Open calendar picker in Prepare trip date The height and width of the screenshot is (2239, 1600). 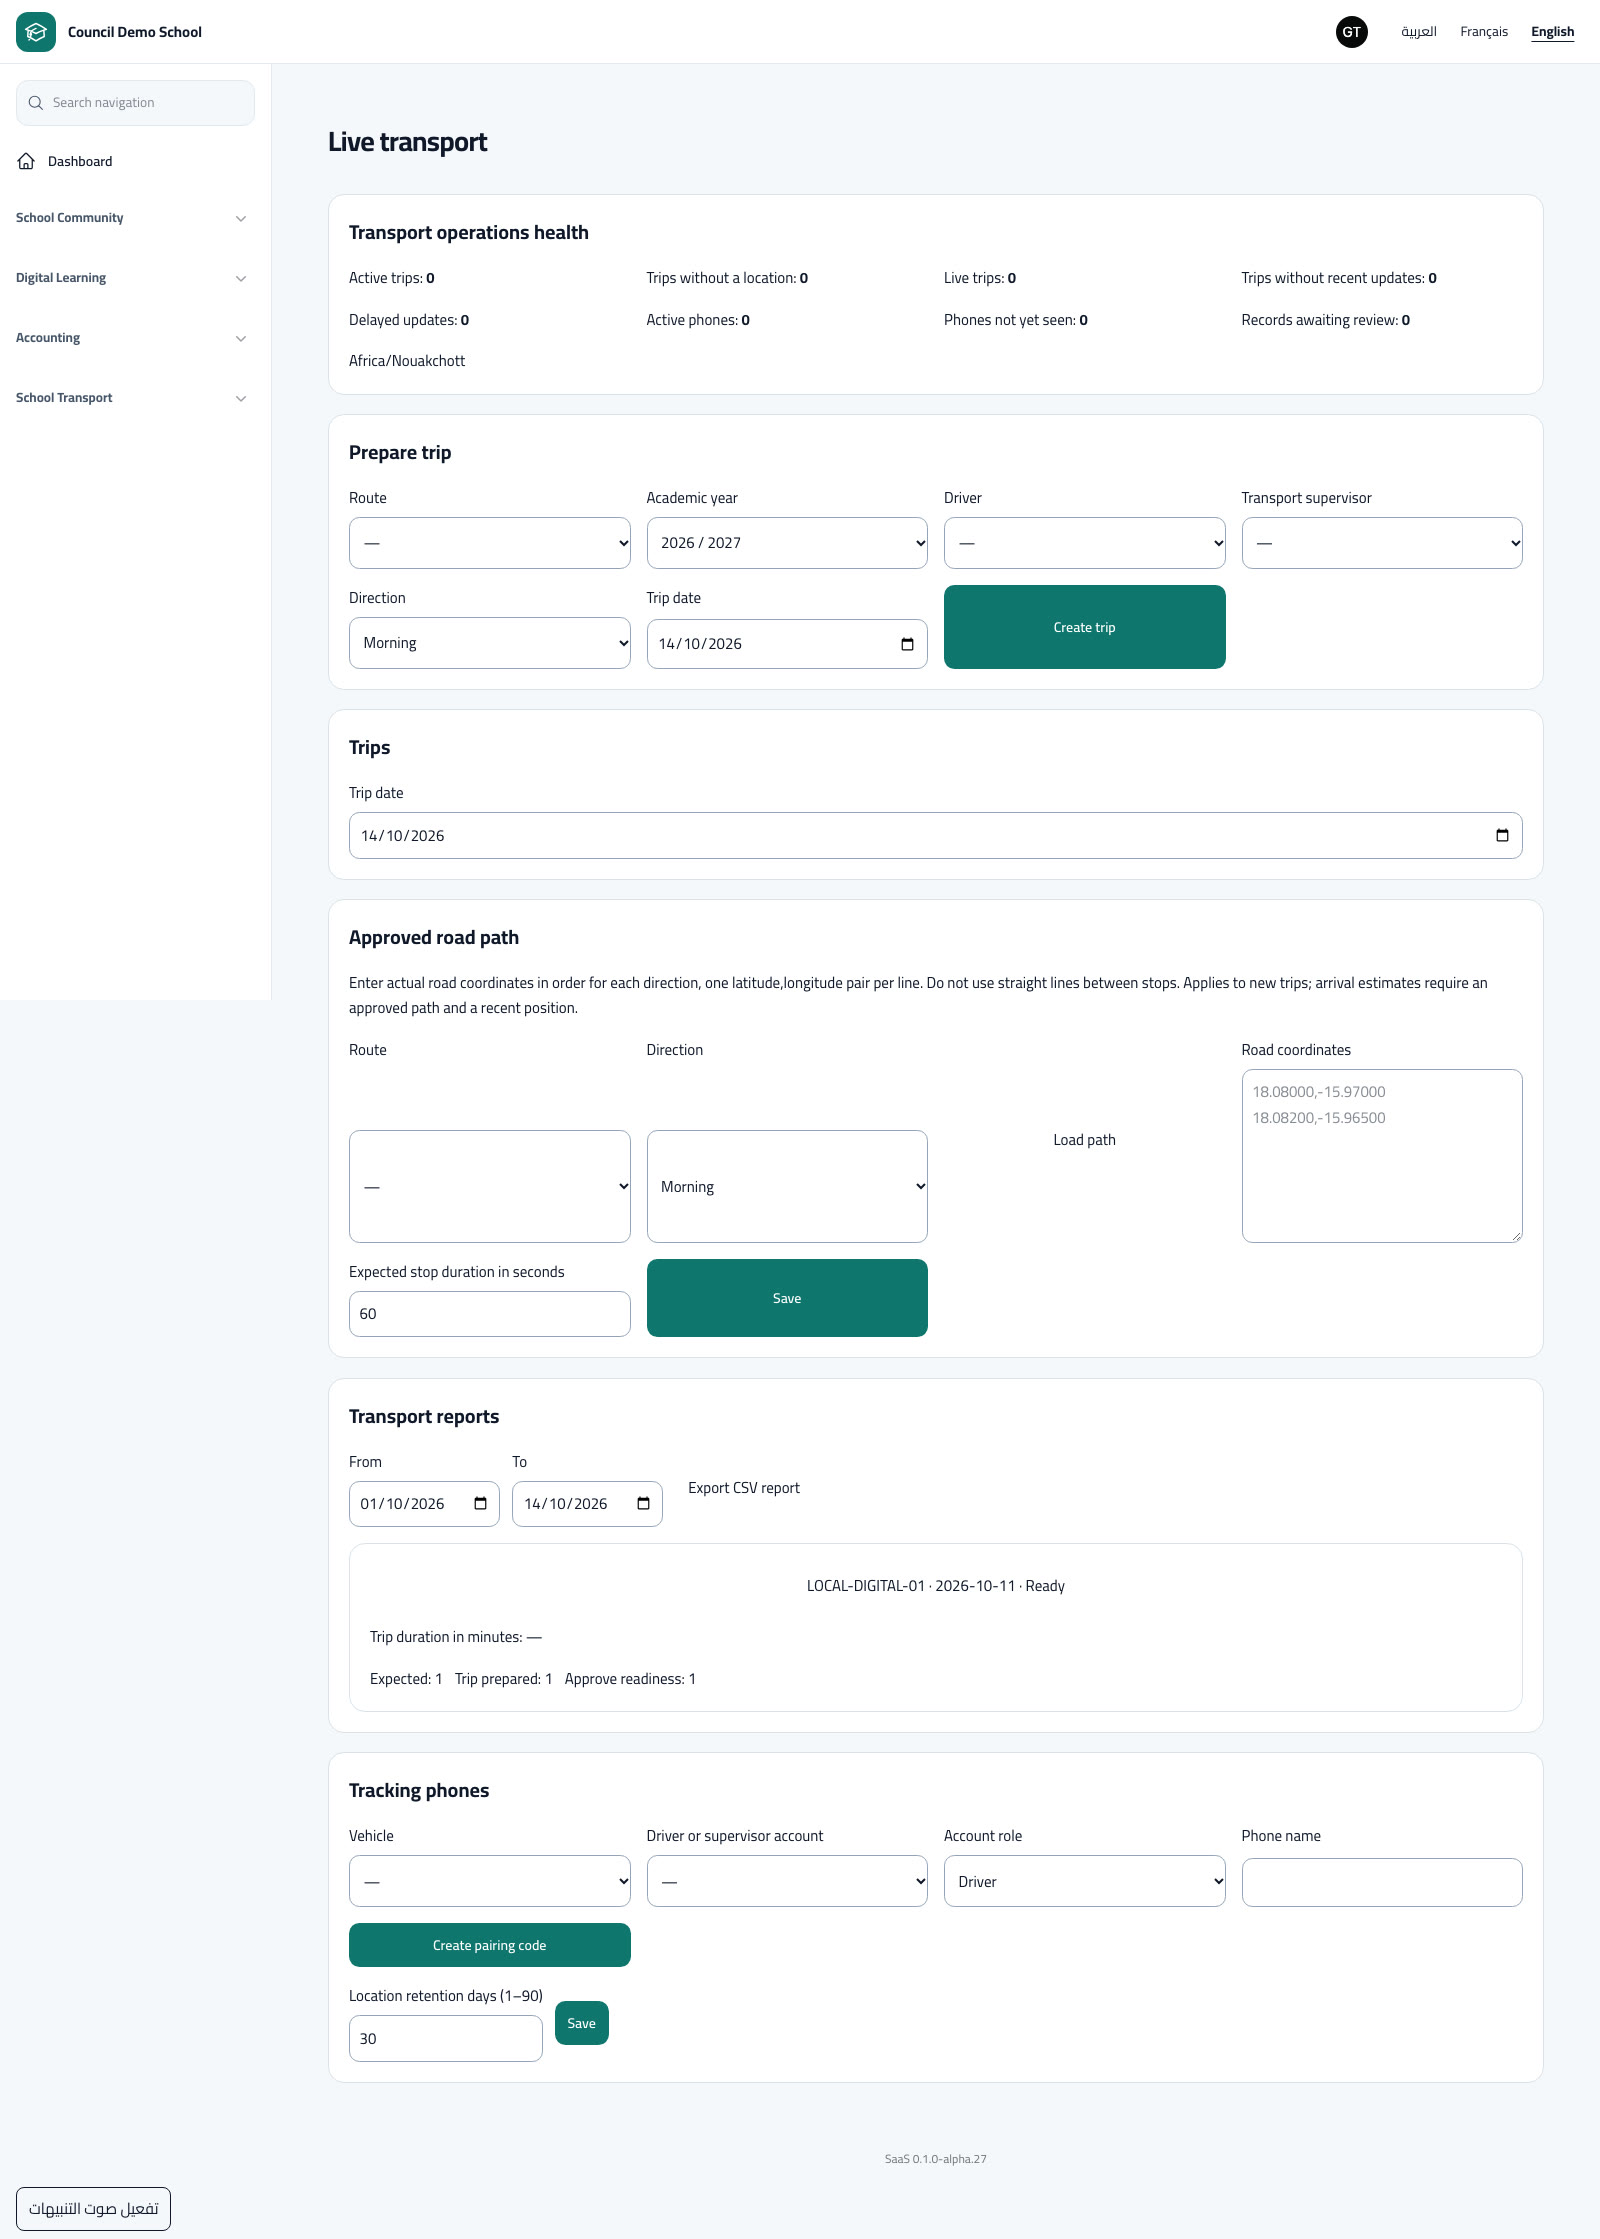click(907, 644)
